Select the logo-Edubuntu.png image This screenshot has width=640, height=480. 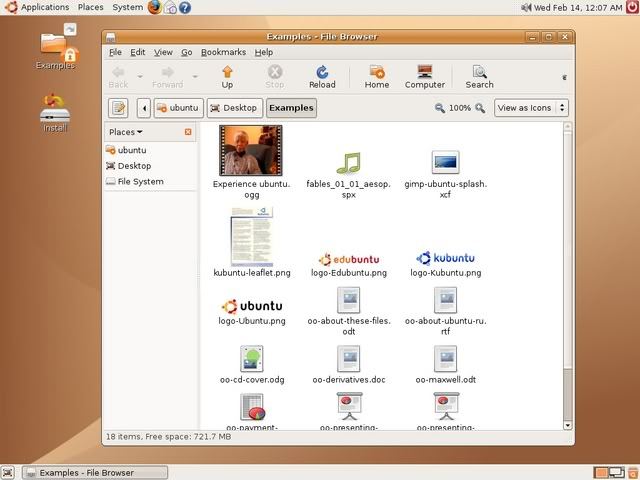click(349, 259)
